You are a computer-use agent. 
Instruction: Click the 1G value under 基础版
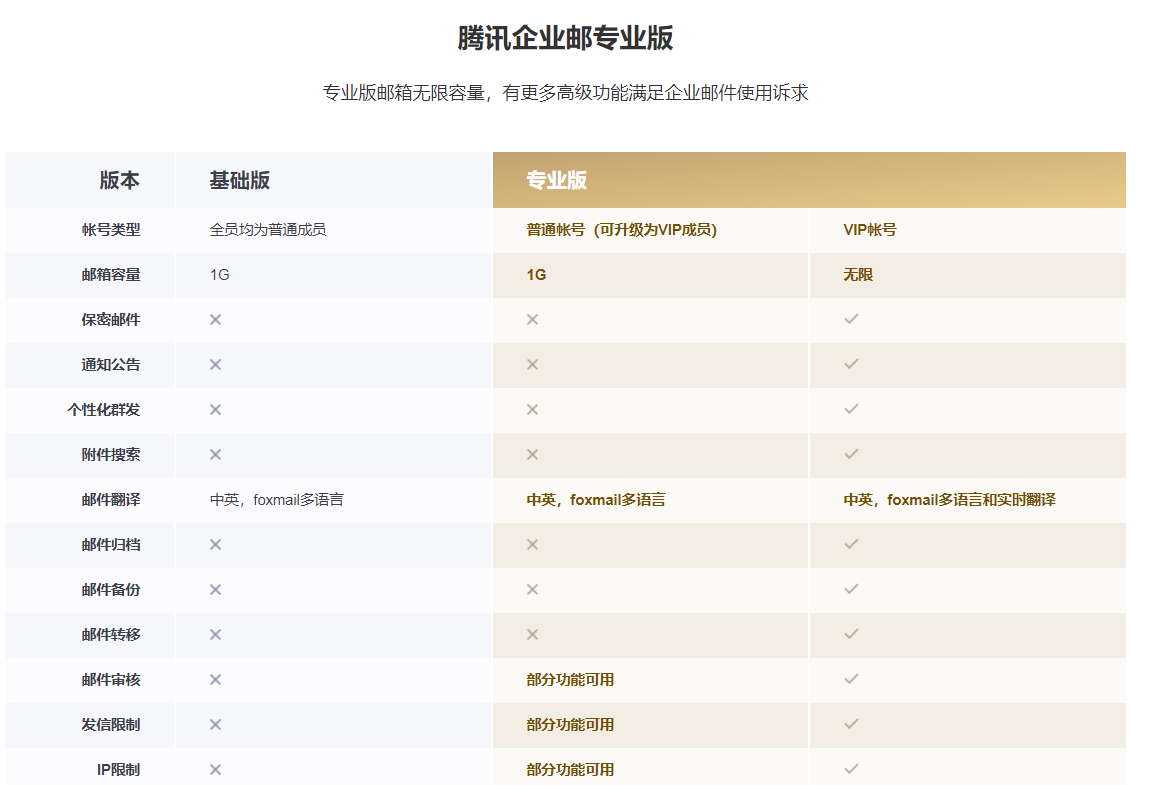tap(220, 275)
